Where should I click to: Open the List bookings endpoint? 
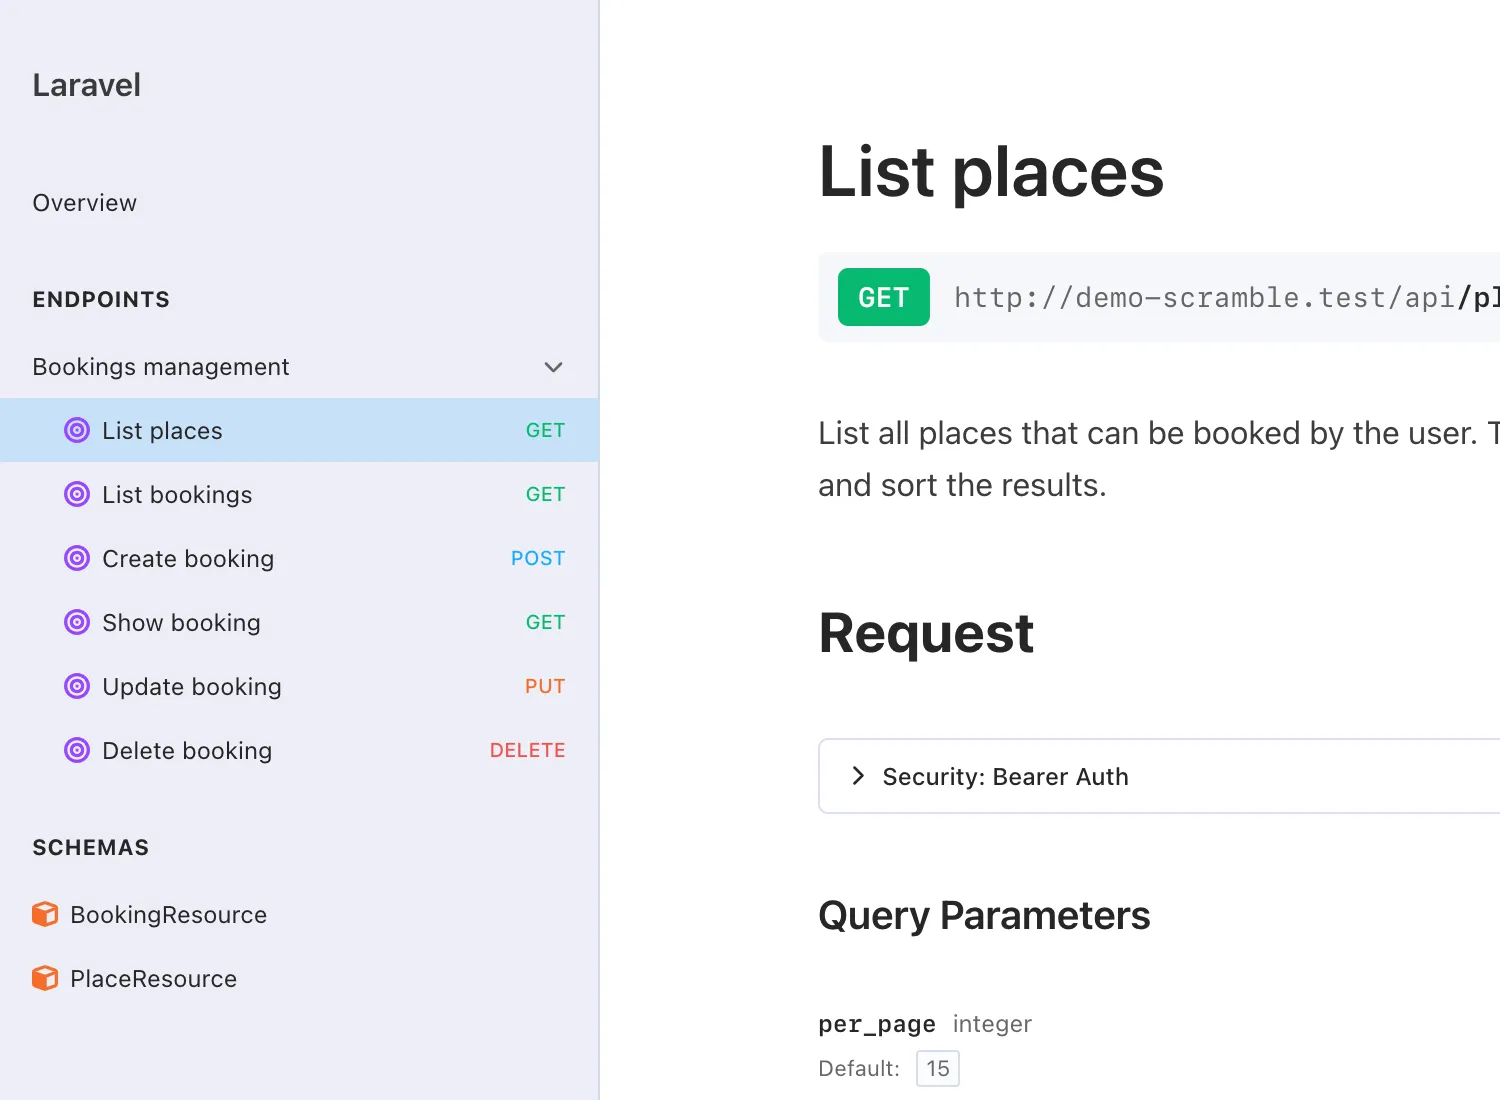point(299,494)
